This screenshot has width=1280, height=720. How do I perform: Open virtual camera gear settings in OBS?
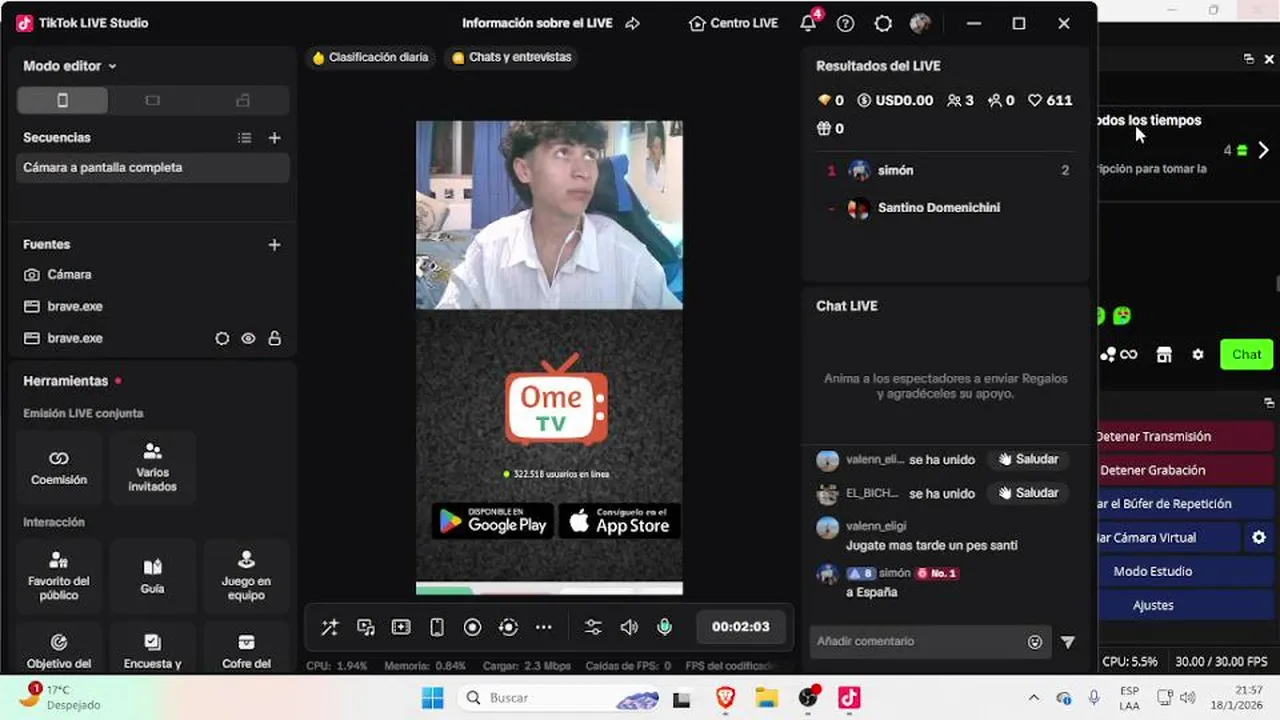click(1259, 538)
